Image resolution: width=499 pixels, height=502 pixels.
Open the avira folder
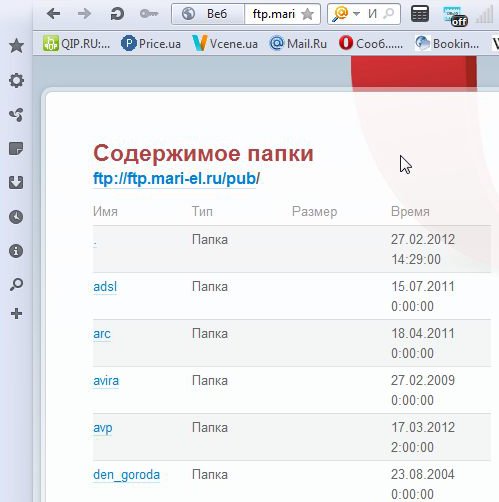click(x=106, y=381)
